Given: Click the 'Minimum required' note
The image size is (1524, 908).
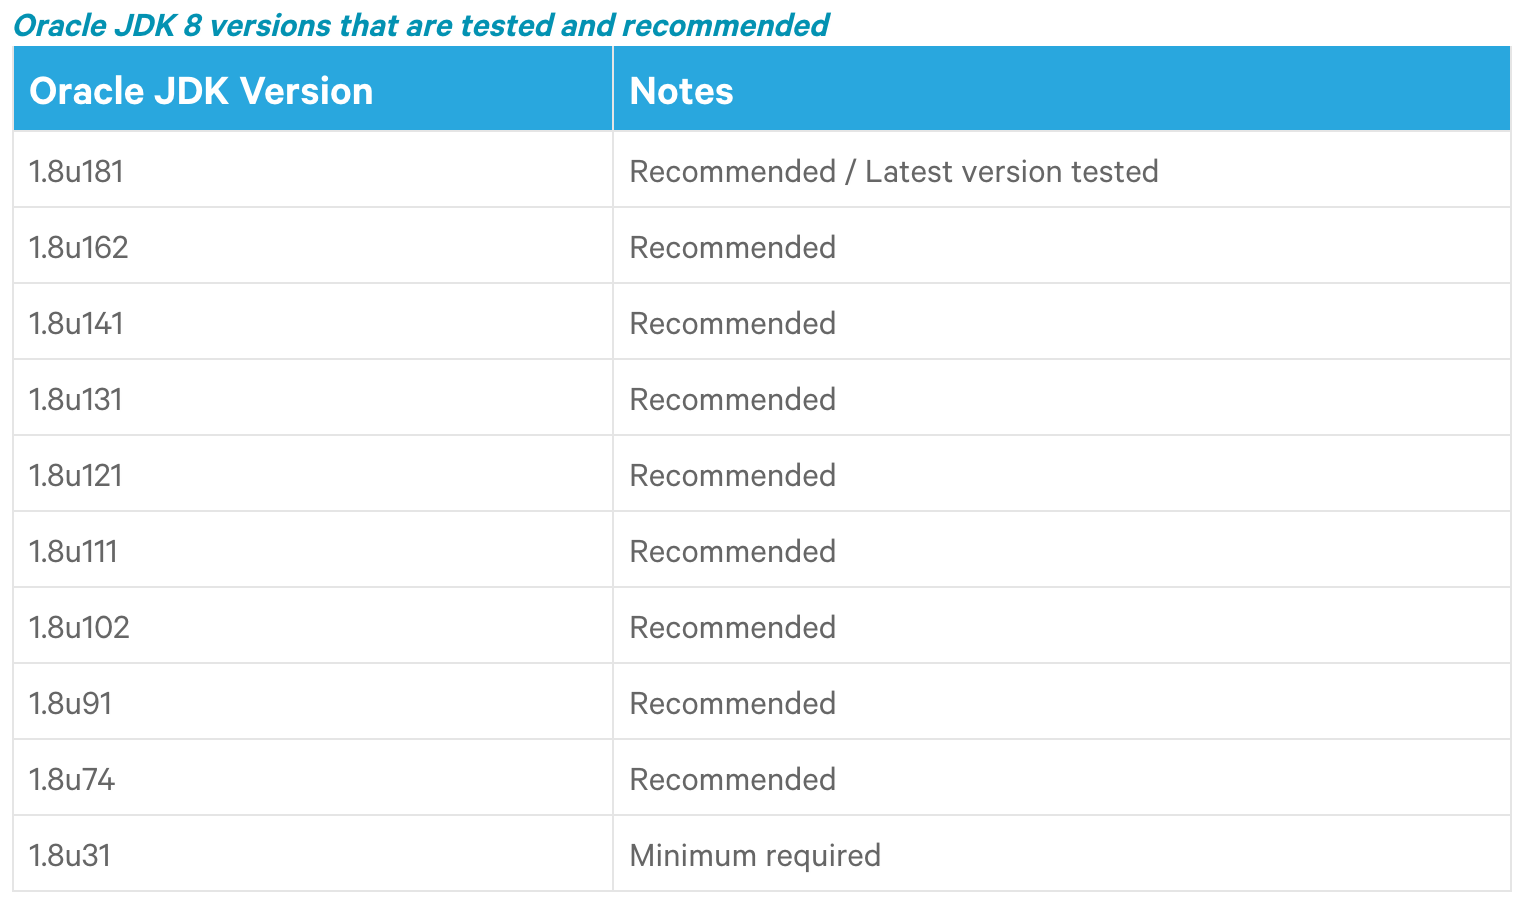Looking at the screenshot, I should (755, 856).
